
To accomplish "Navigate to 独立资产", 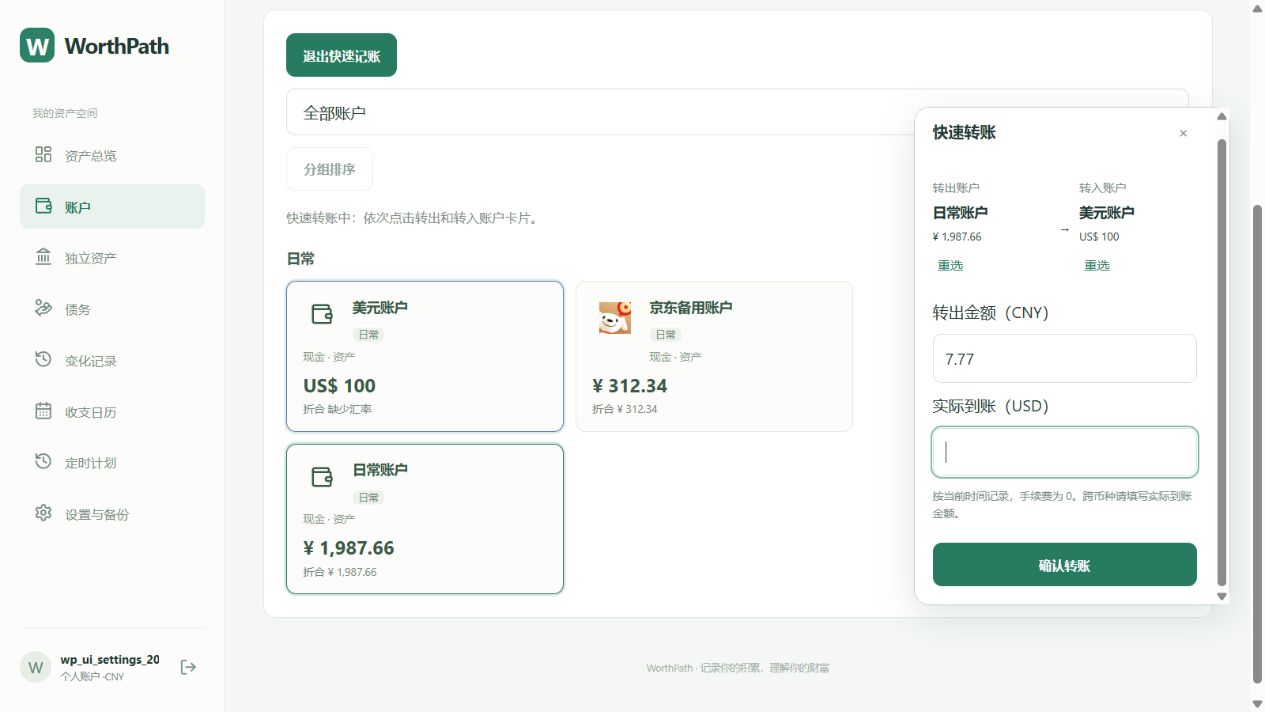I will 112,258.
